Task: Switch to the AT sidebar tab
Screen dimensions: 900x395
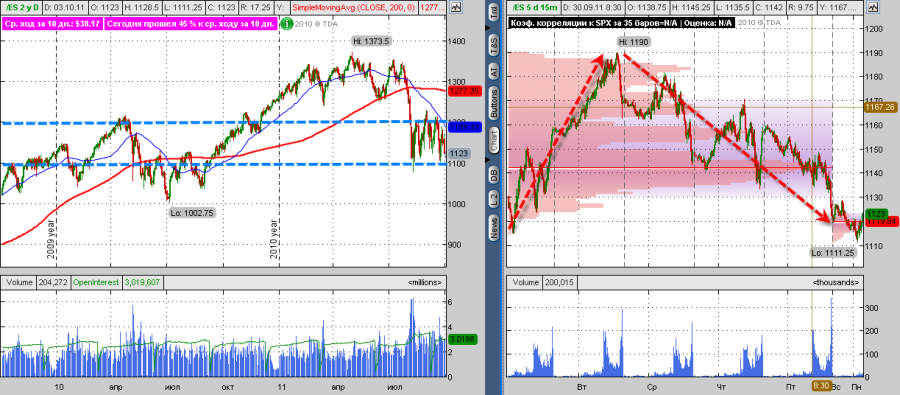Action: (494, 71)
